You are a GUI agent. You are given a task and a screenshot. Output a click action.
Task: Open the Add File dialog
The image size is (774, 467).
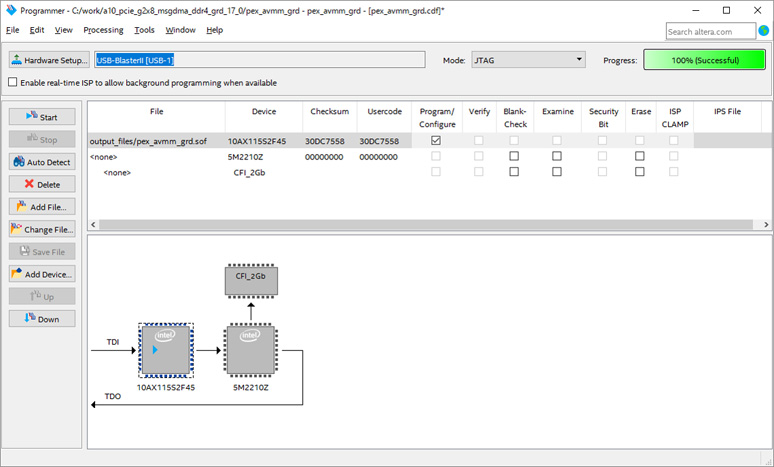pyautogui.click(x=42, y=207)
